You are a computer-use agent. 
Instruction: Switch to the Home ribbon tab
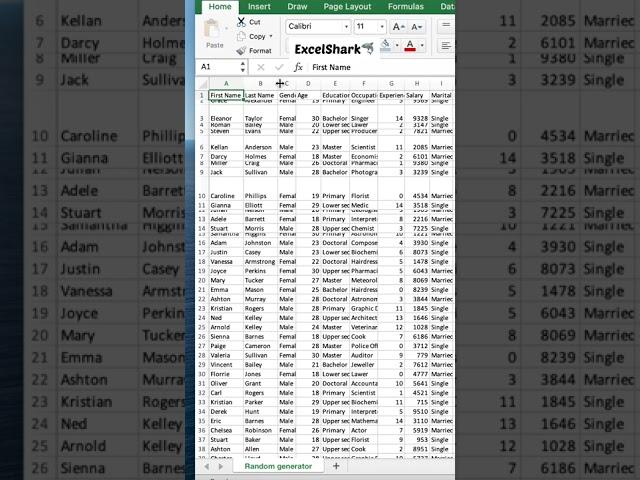220,7
